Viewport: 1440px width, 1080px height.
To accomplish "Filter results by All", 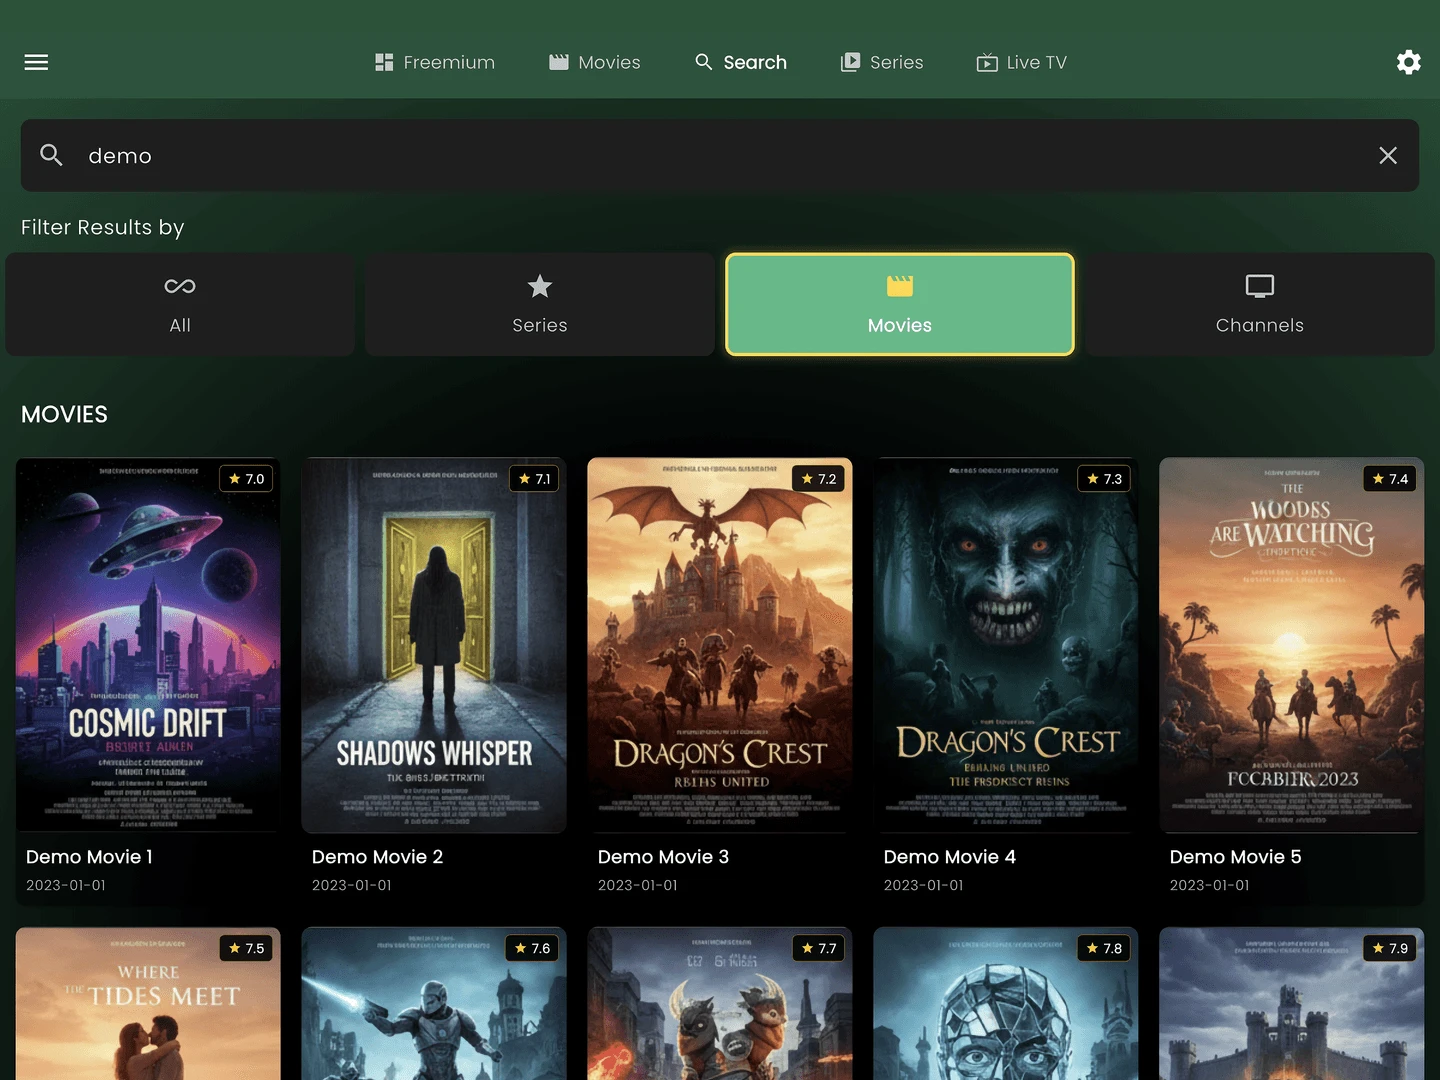I will tap(180, 304).
